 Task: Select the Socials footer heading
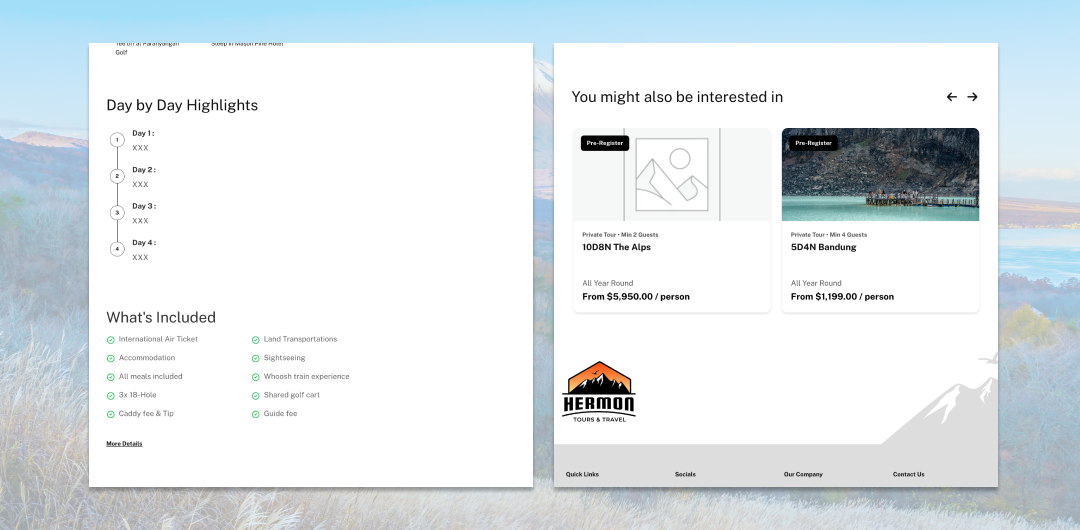[685, 474]
